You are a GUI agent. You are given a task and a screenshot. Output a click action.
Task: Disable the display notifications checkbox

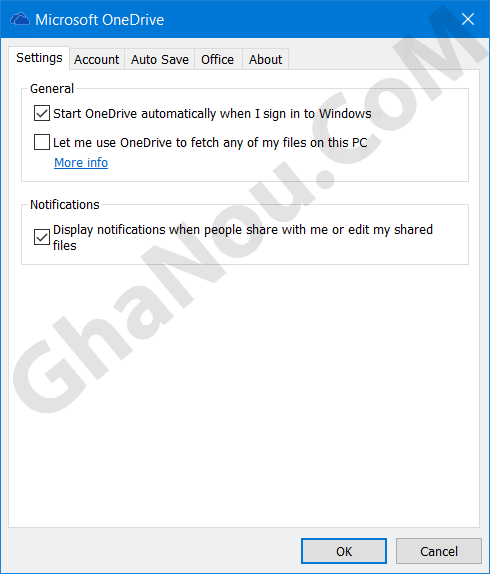coord(42,237)
